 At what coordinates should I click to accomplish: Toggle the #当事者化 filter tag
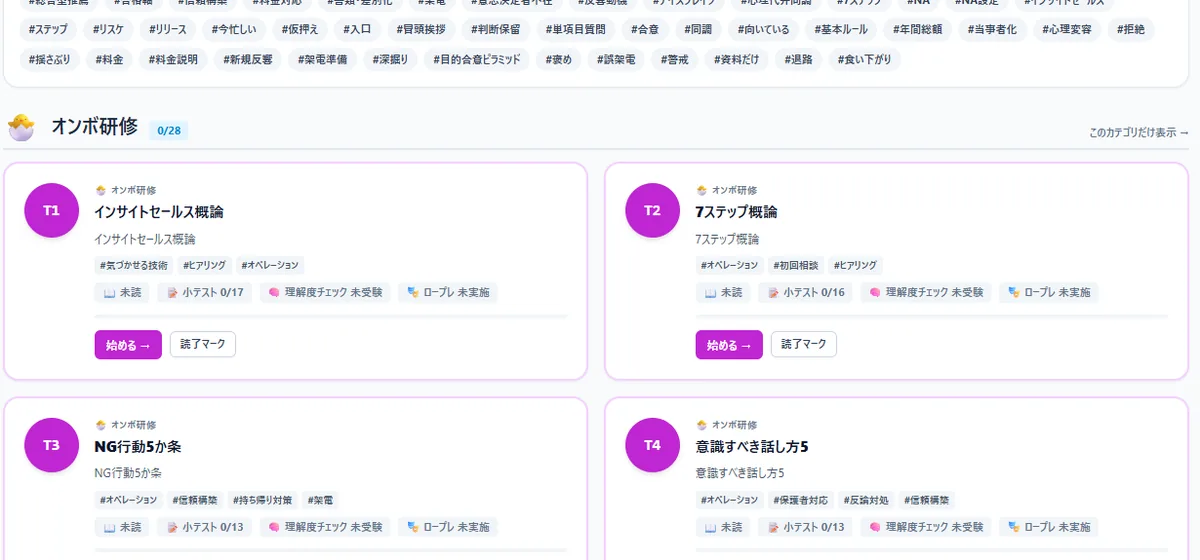(x=992, y=29)
